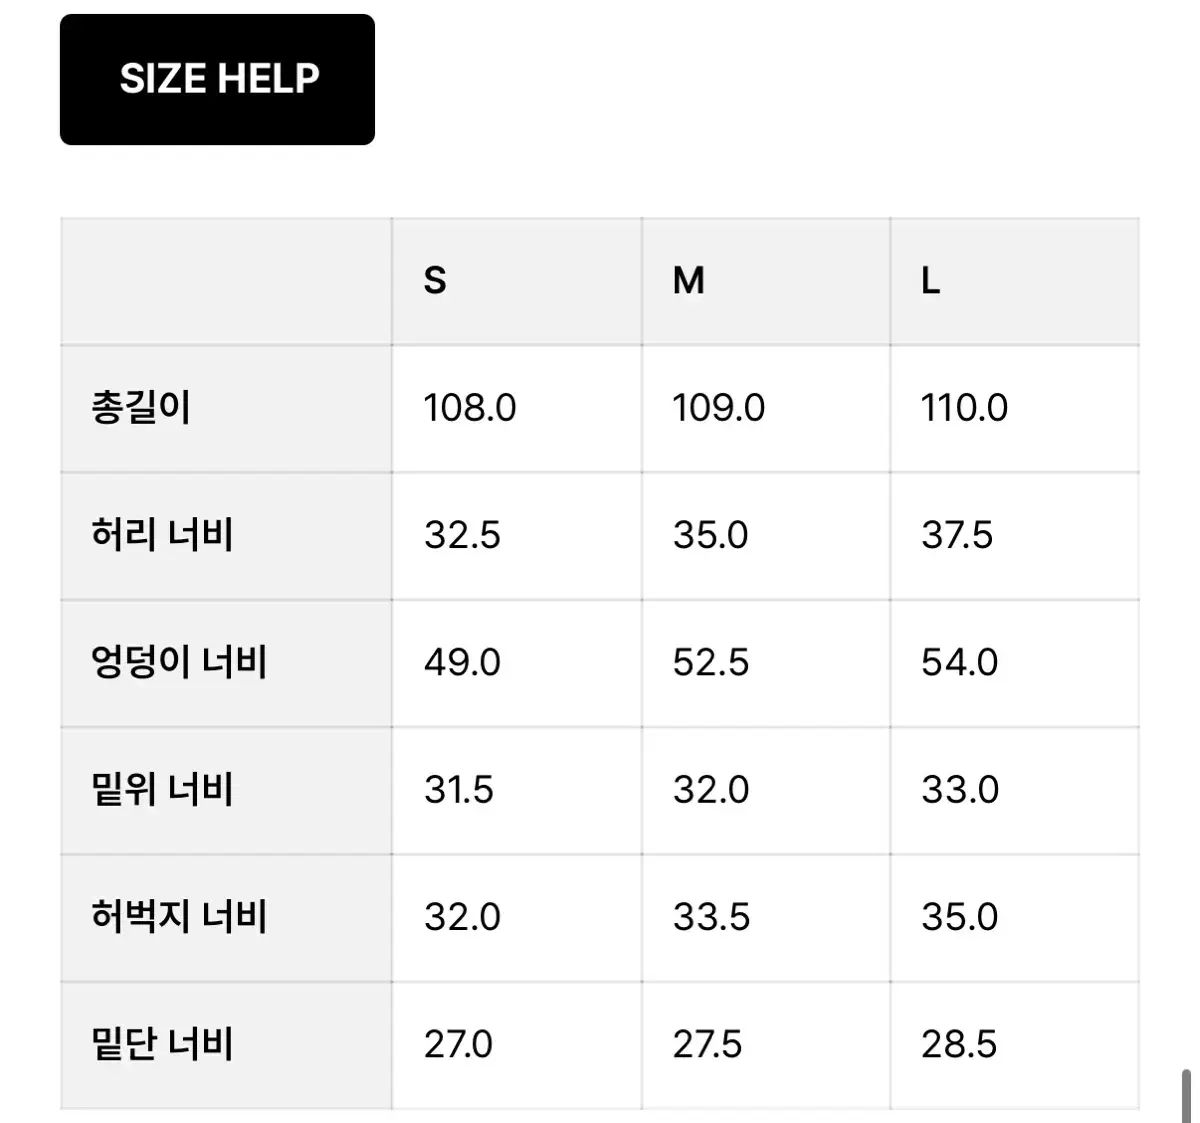Click the 28.5 hem width cell
The image size is (1200, 1123).
tap(959, 1045)
